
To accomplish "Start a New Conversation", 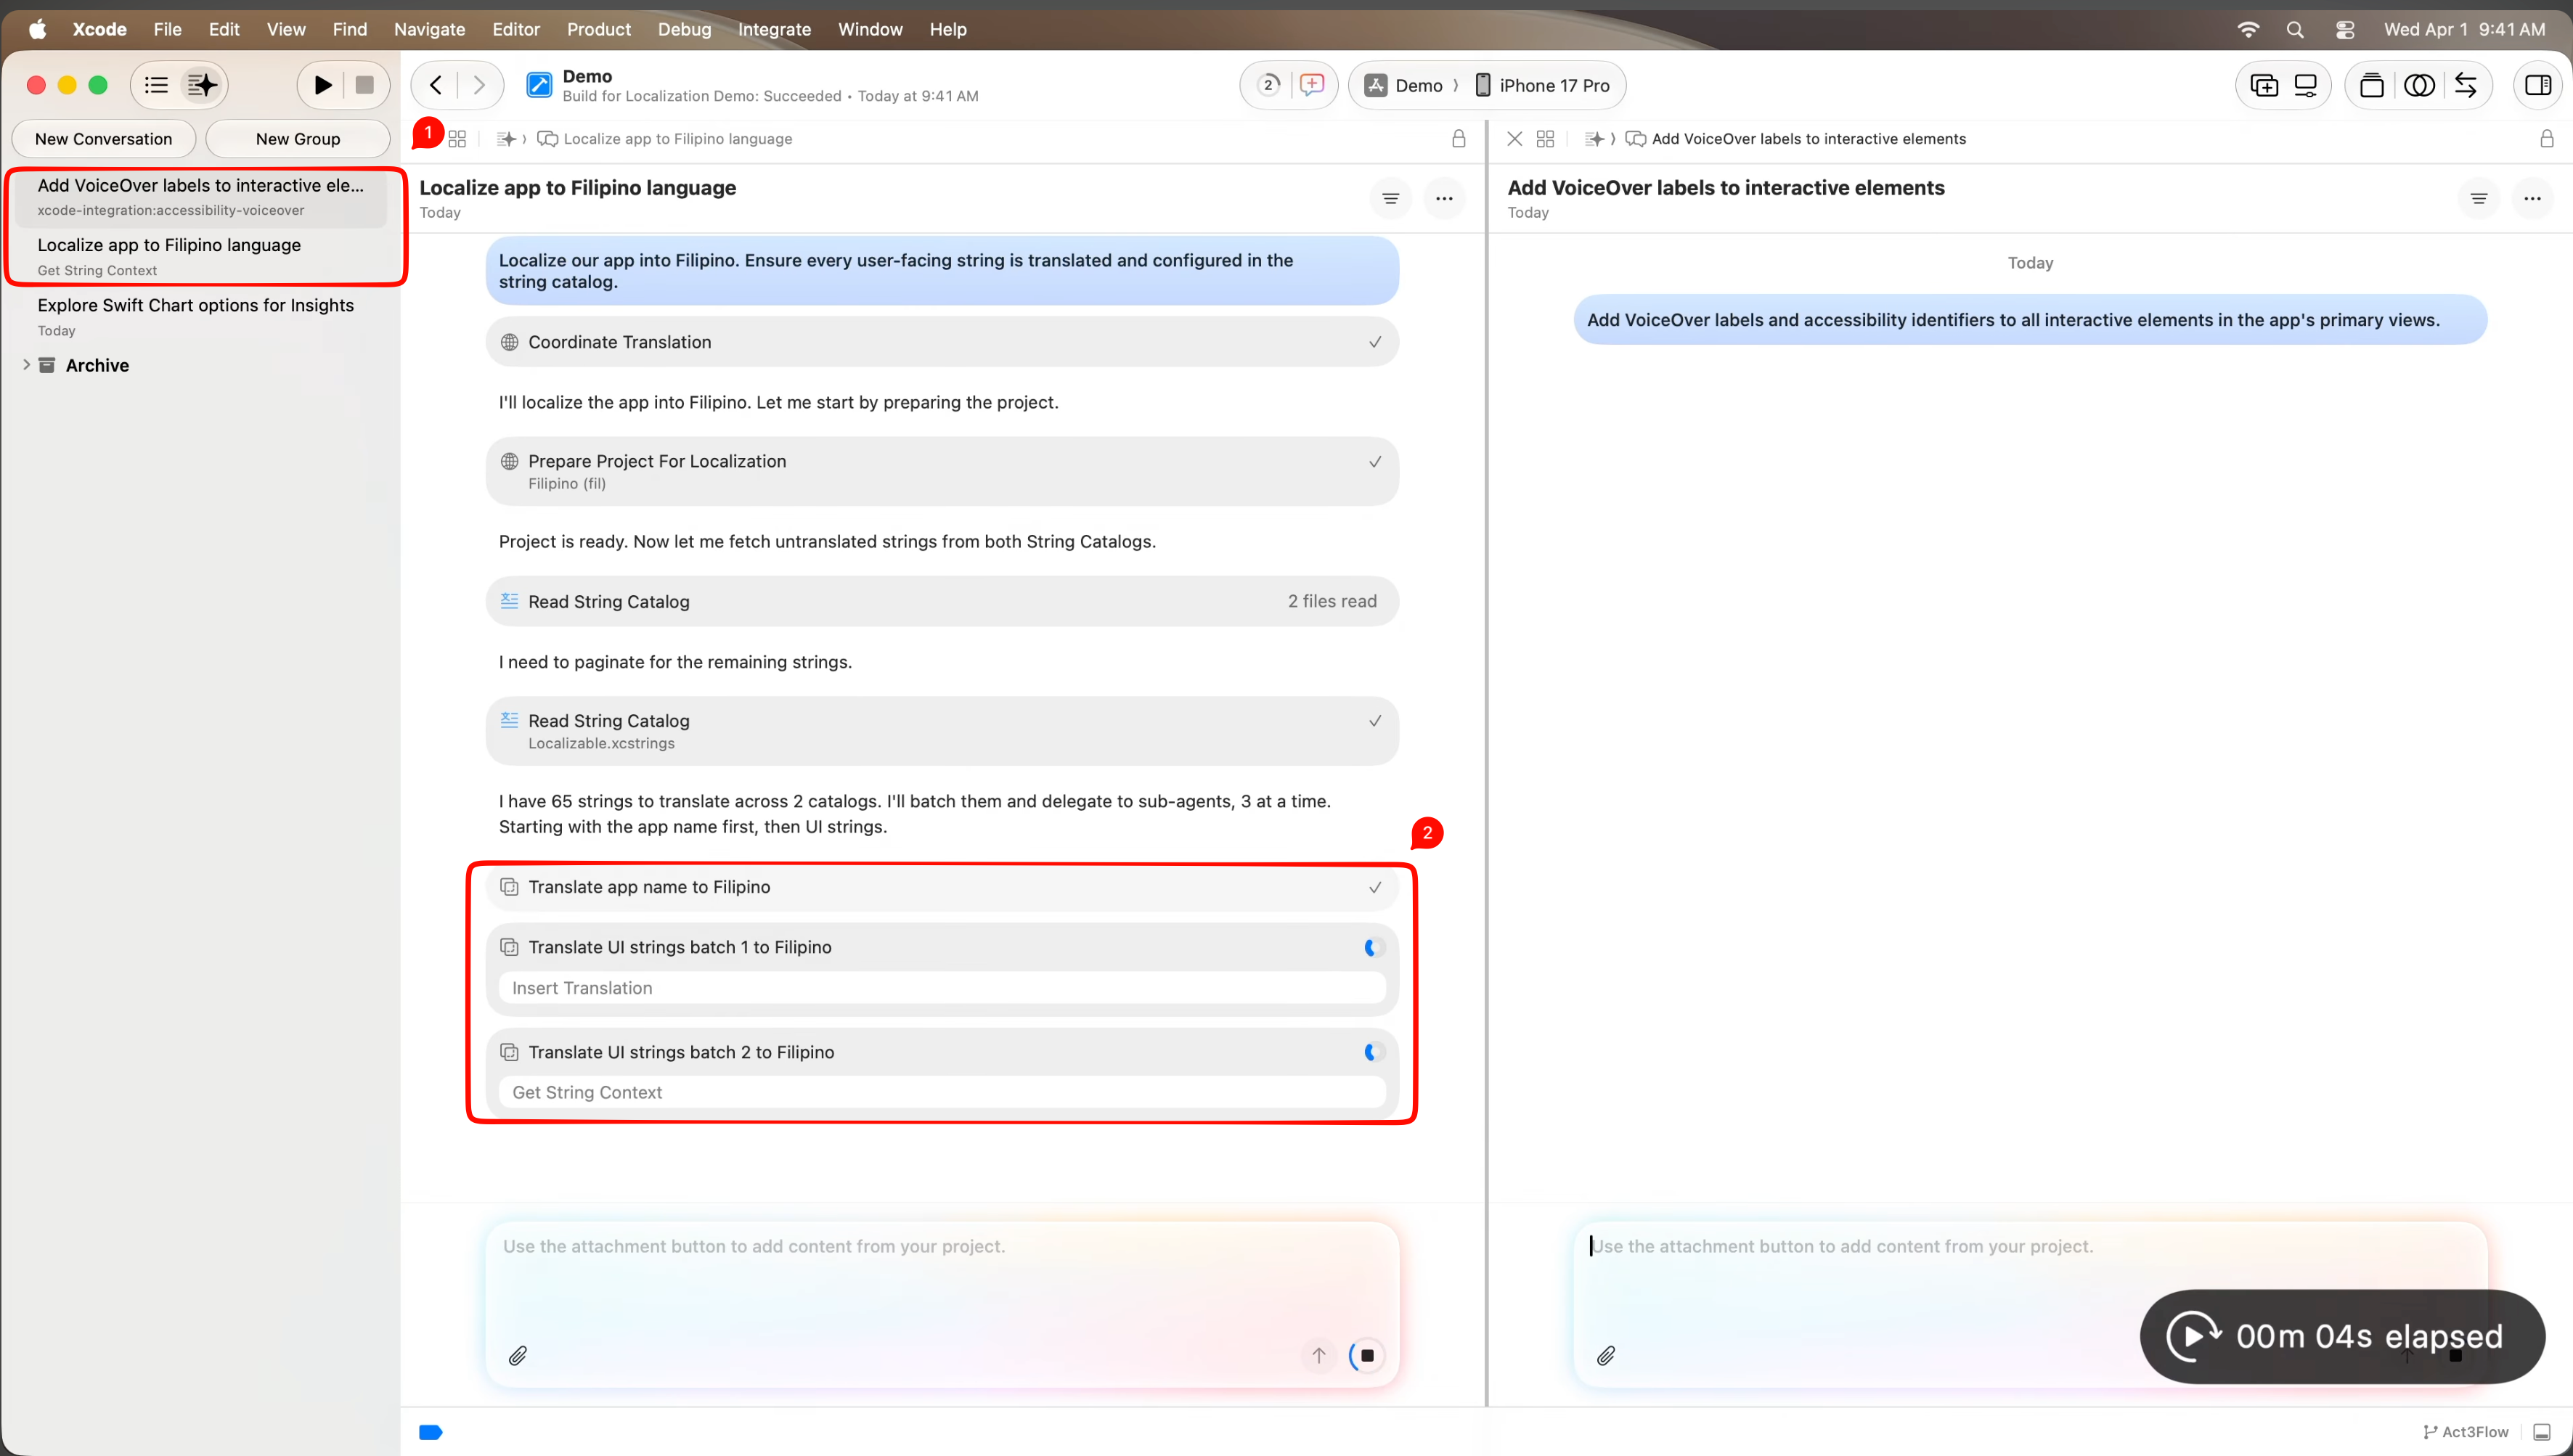I will [x=103, y=139].
